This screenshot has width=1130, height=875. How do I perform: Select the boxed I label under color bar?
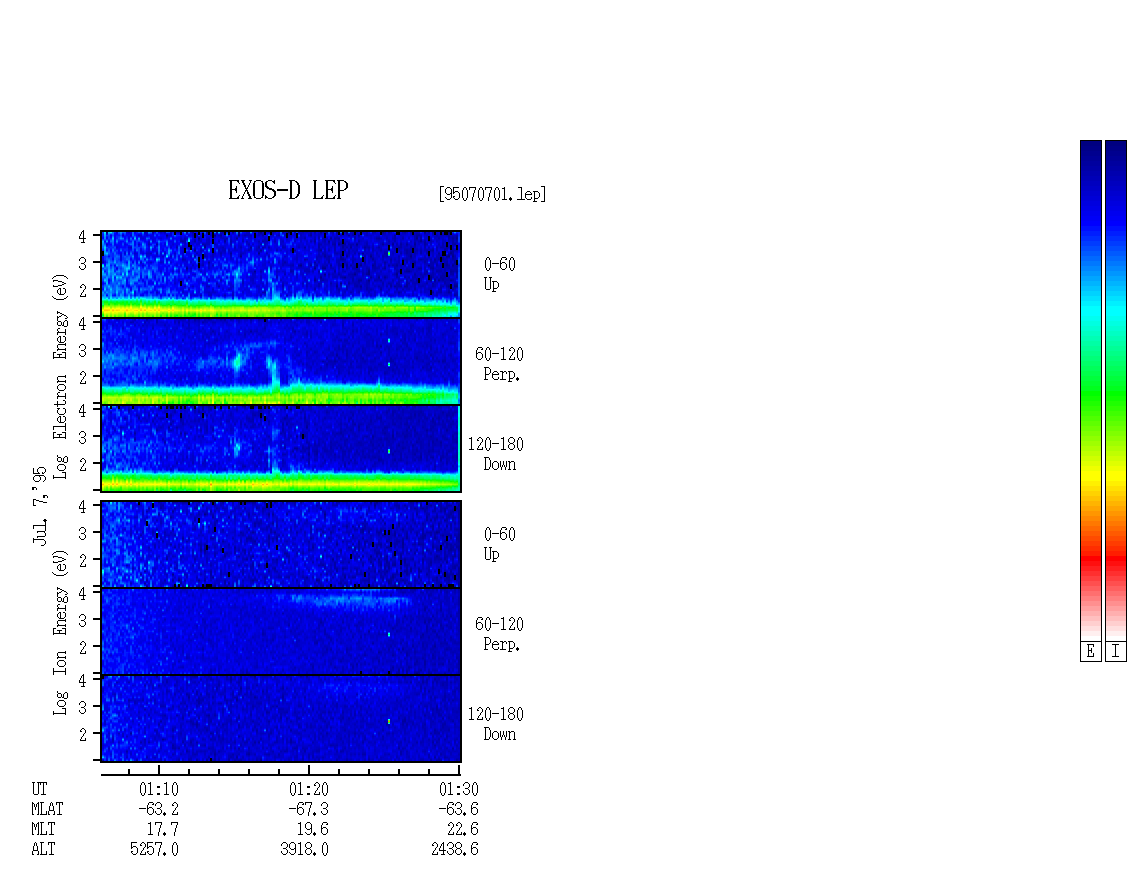pos(1116,652)
